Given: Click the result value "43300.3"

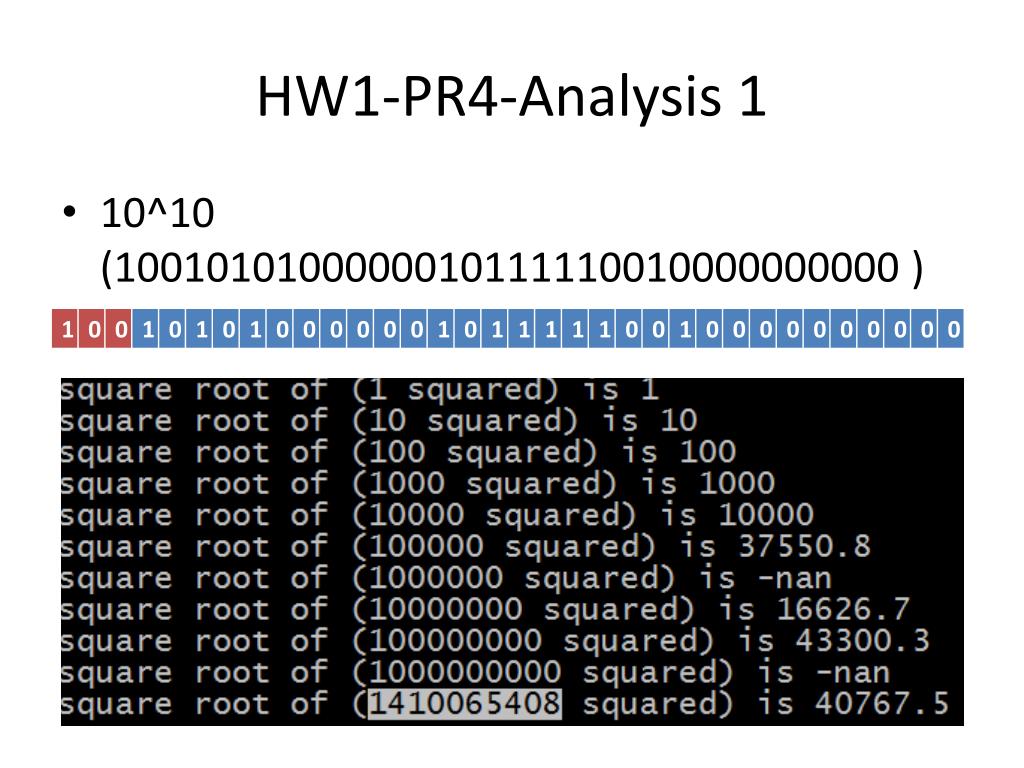Looking at the screenshot, I should point(863,641).
